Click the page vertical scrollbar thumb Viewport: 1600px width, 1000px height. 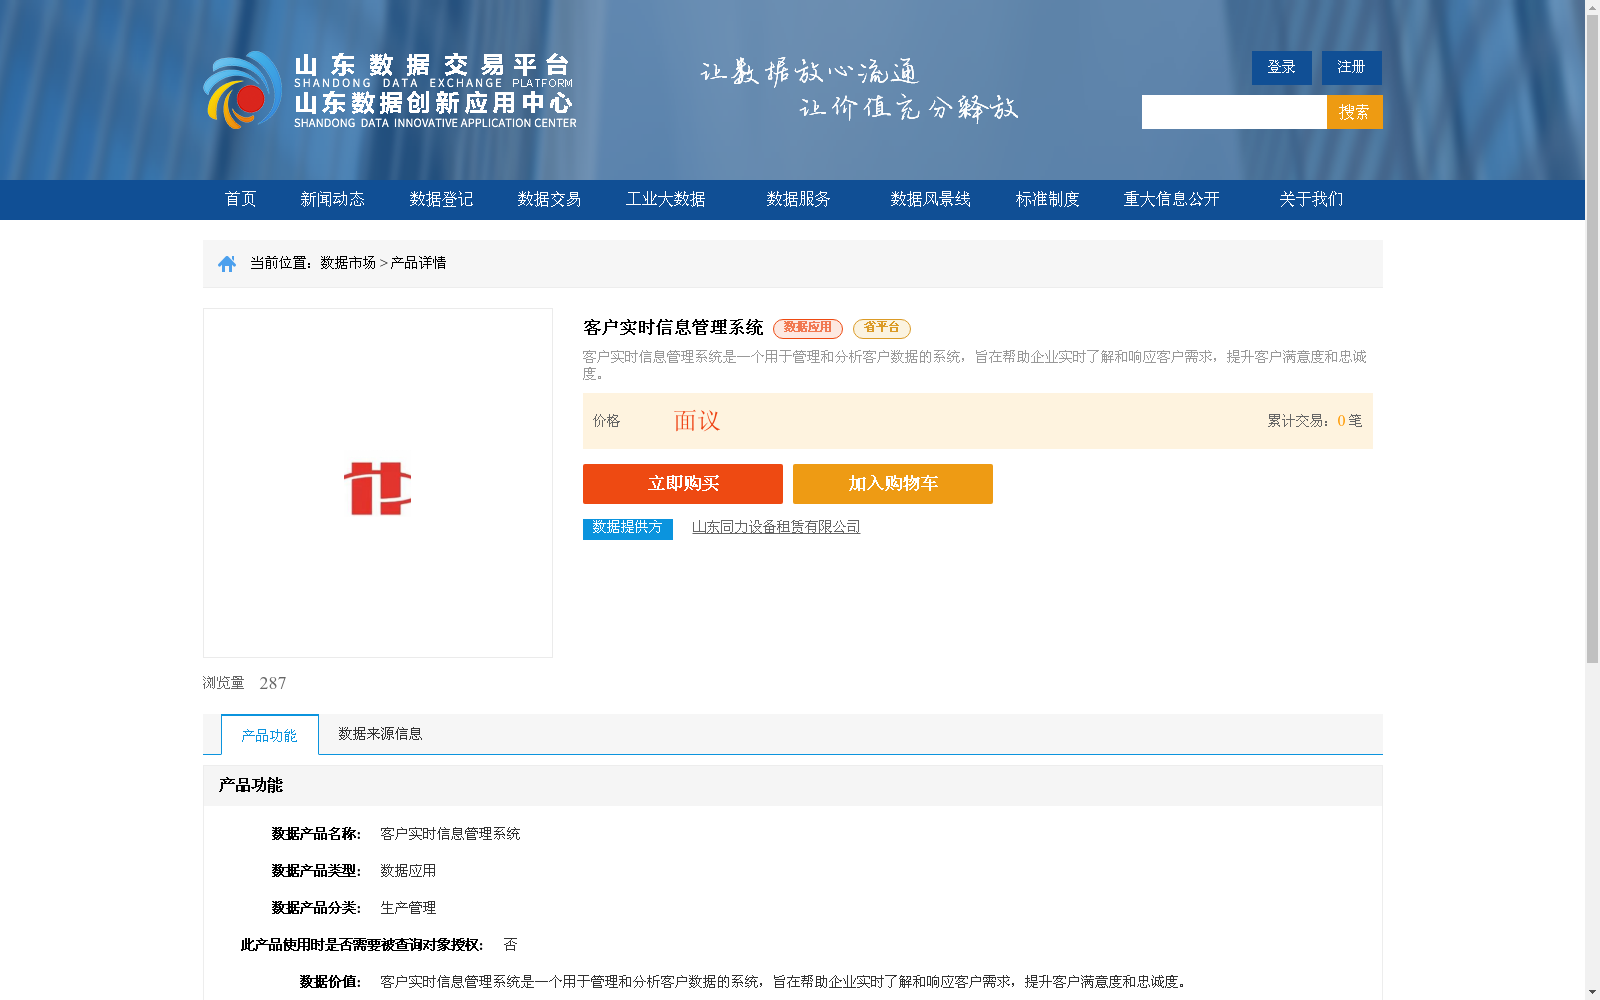click(1592, 339)
